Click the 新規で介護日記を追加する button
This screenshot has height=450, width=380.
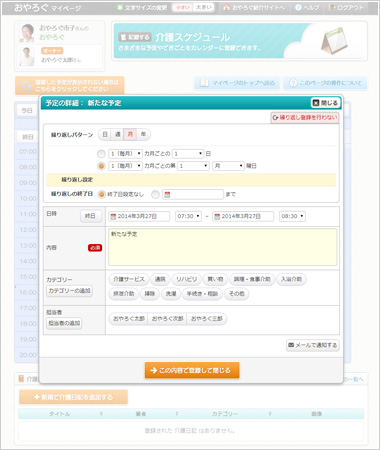(73, 397)
